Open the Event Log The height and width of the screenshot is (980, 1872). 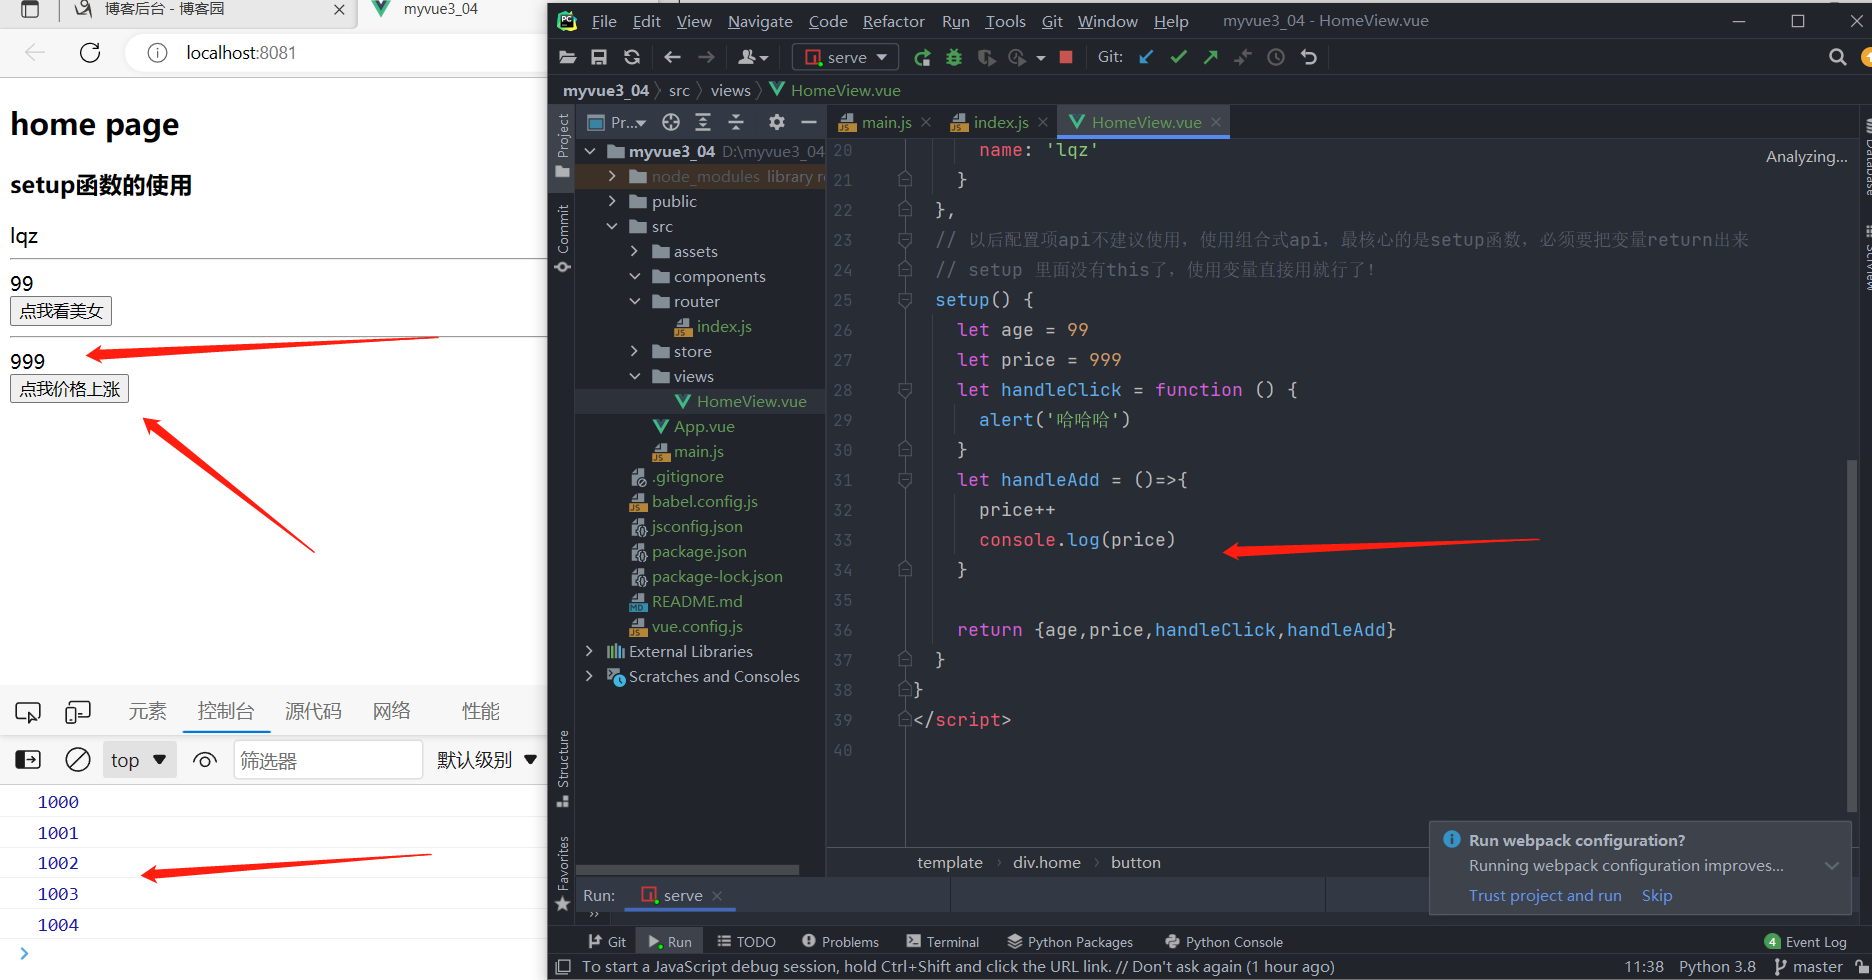pyautogui.click(x=1806, y=942)
